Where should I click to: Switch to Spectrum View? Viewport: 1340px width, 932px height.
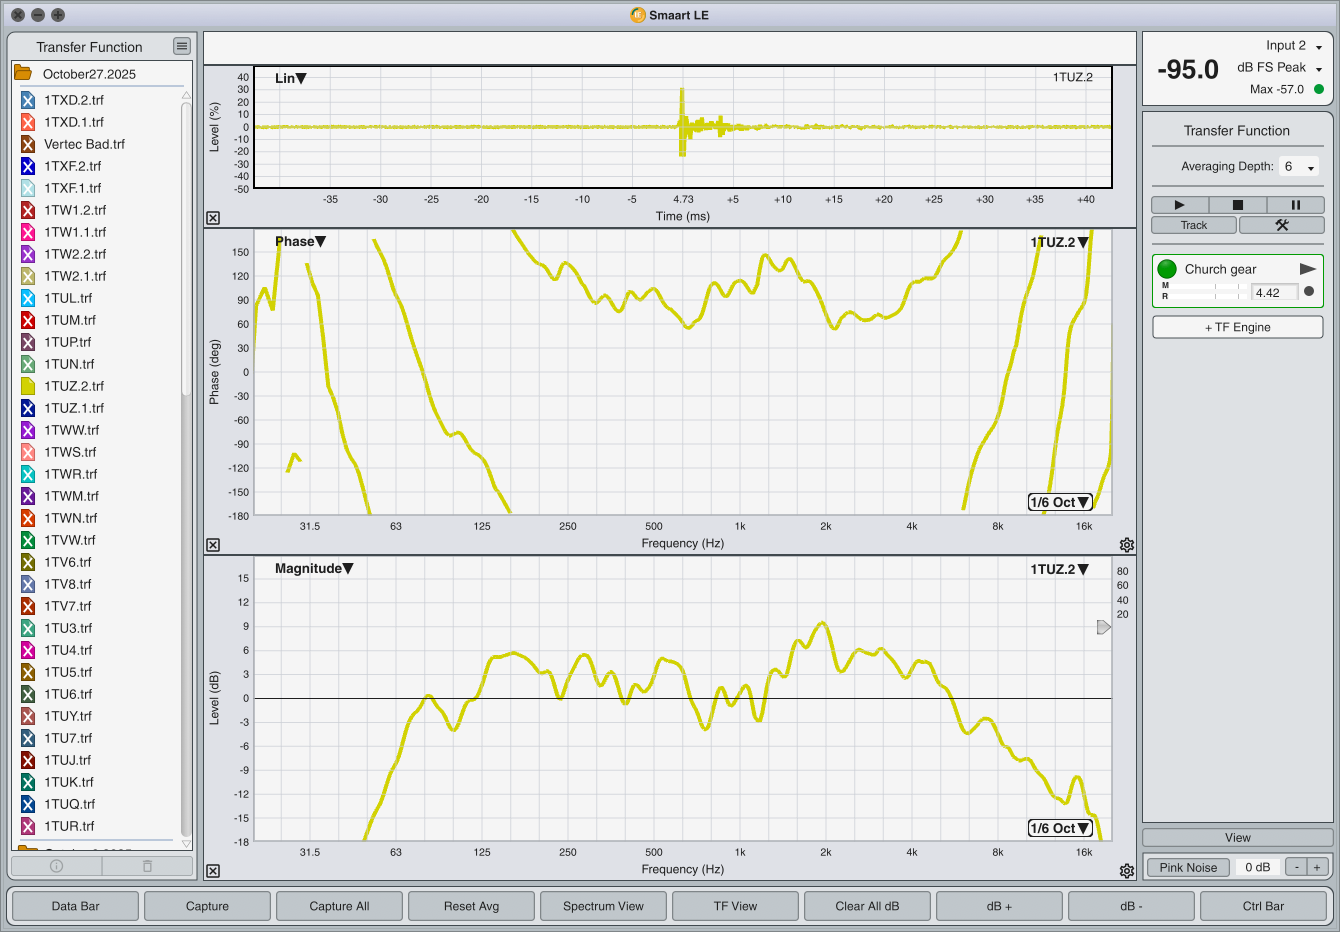(x=603, y=906)
